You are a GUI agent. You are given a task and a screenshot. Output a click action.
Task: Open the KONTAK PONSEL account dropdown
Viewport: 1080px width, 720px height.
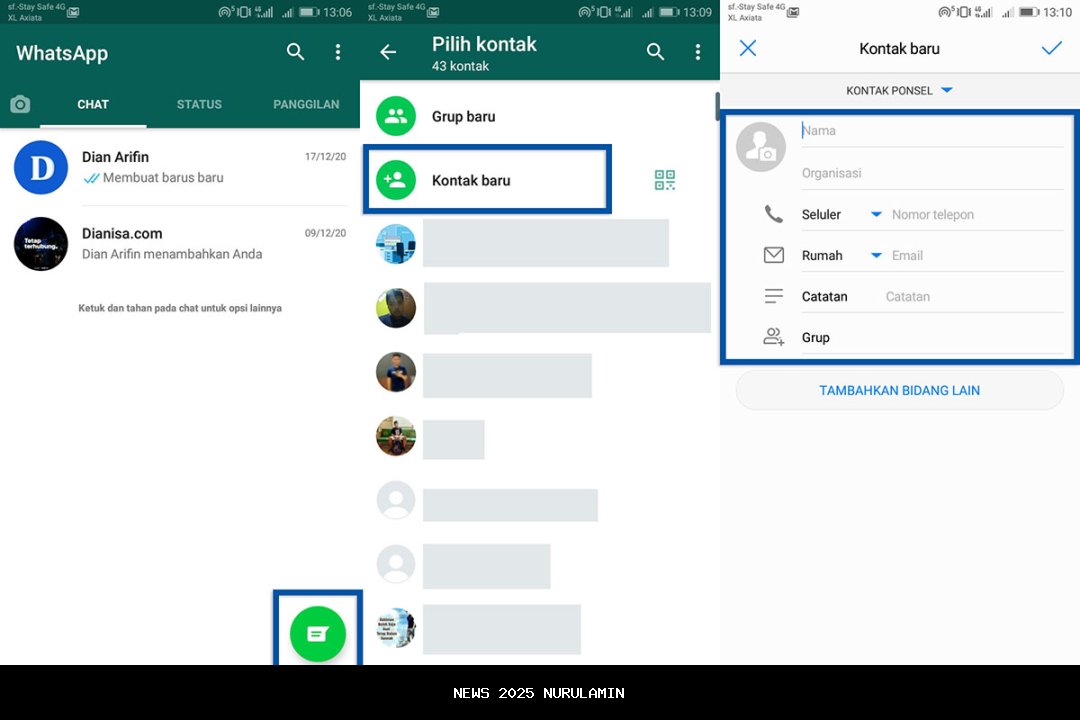point(900,90)
